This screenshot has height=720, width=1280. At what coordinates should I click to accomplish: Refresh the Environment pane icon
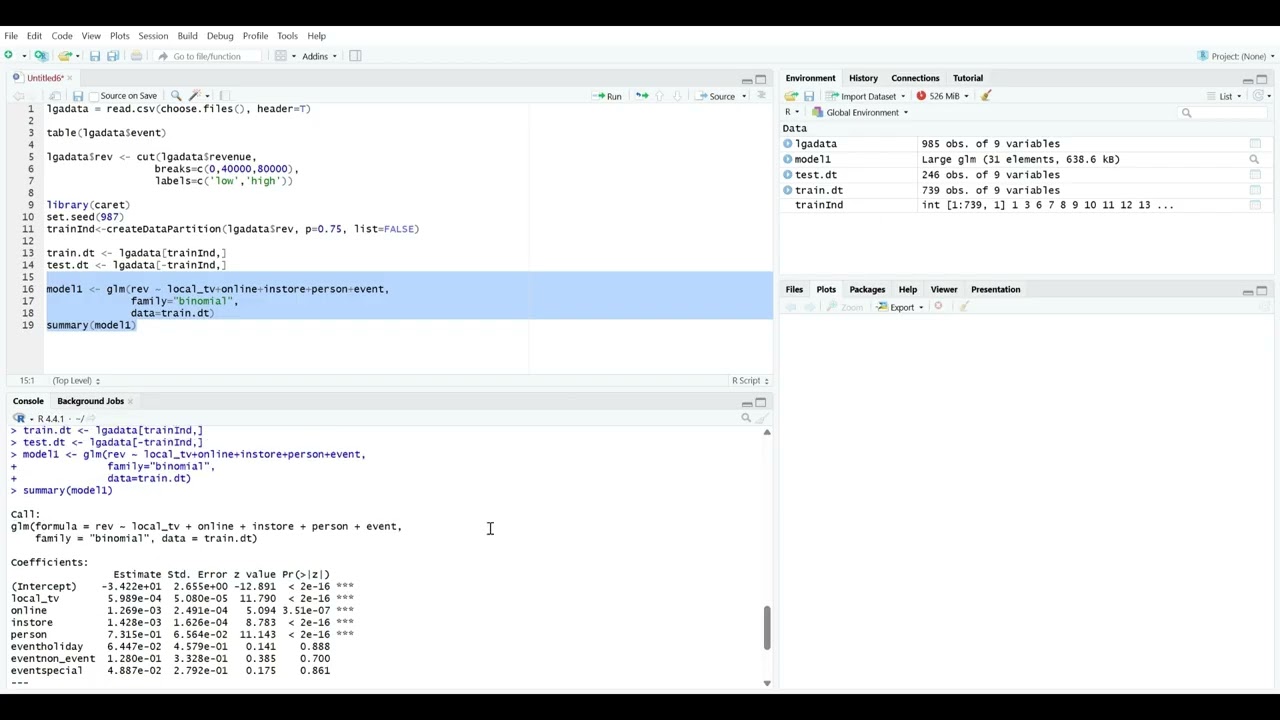(x=1259, y=96)
